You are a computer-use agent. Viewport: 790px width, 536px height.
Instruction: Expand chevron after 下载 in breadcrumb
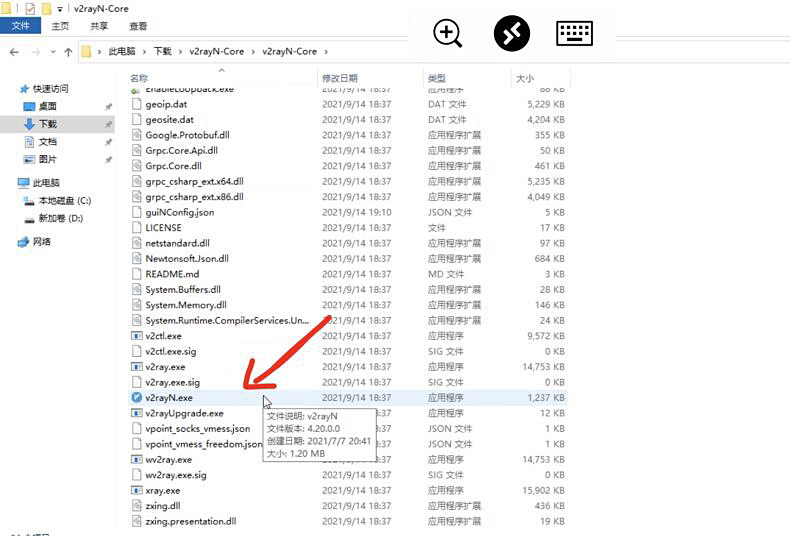pyautogui.click(x=180, y=51)
